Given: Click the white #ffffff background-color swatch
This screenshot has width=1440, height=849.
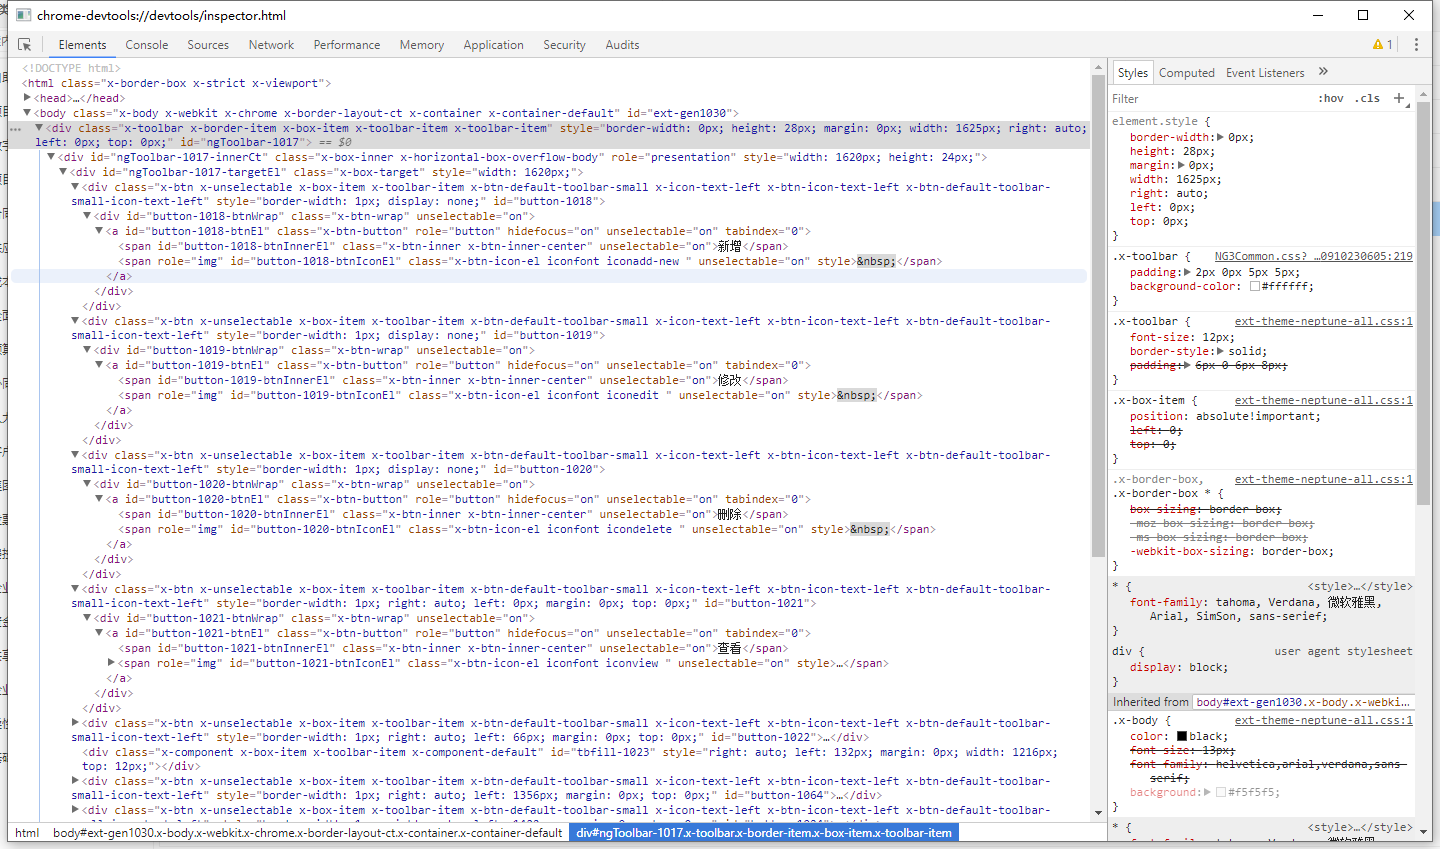Looking at the screenshot, I should (x=1254, y=287).
